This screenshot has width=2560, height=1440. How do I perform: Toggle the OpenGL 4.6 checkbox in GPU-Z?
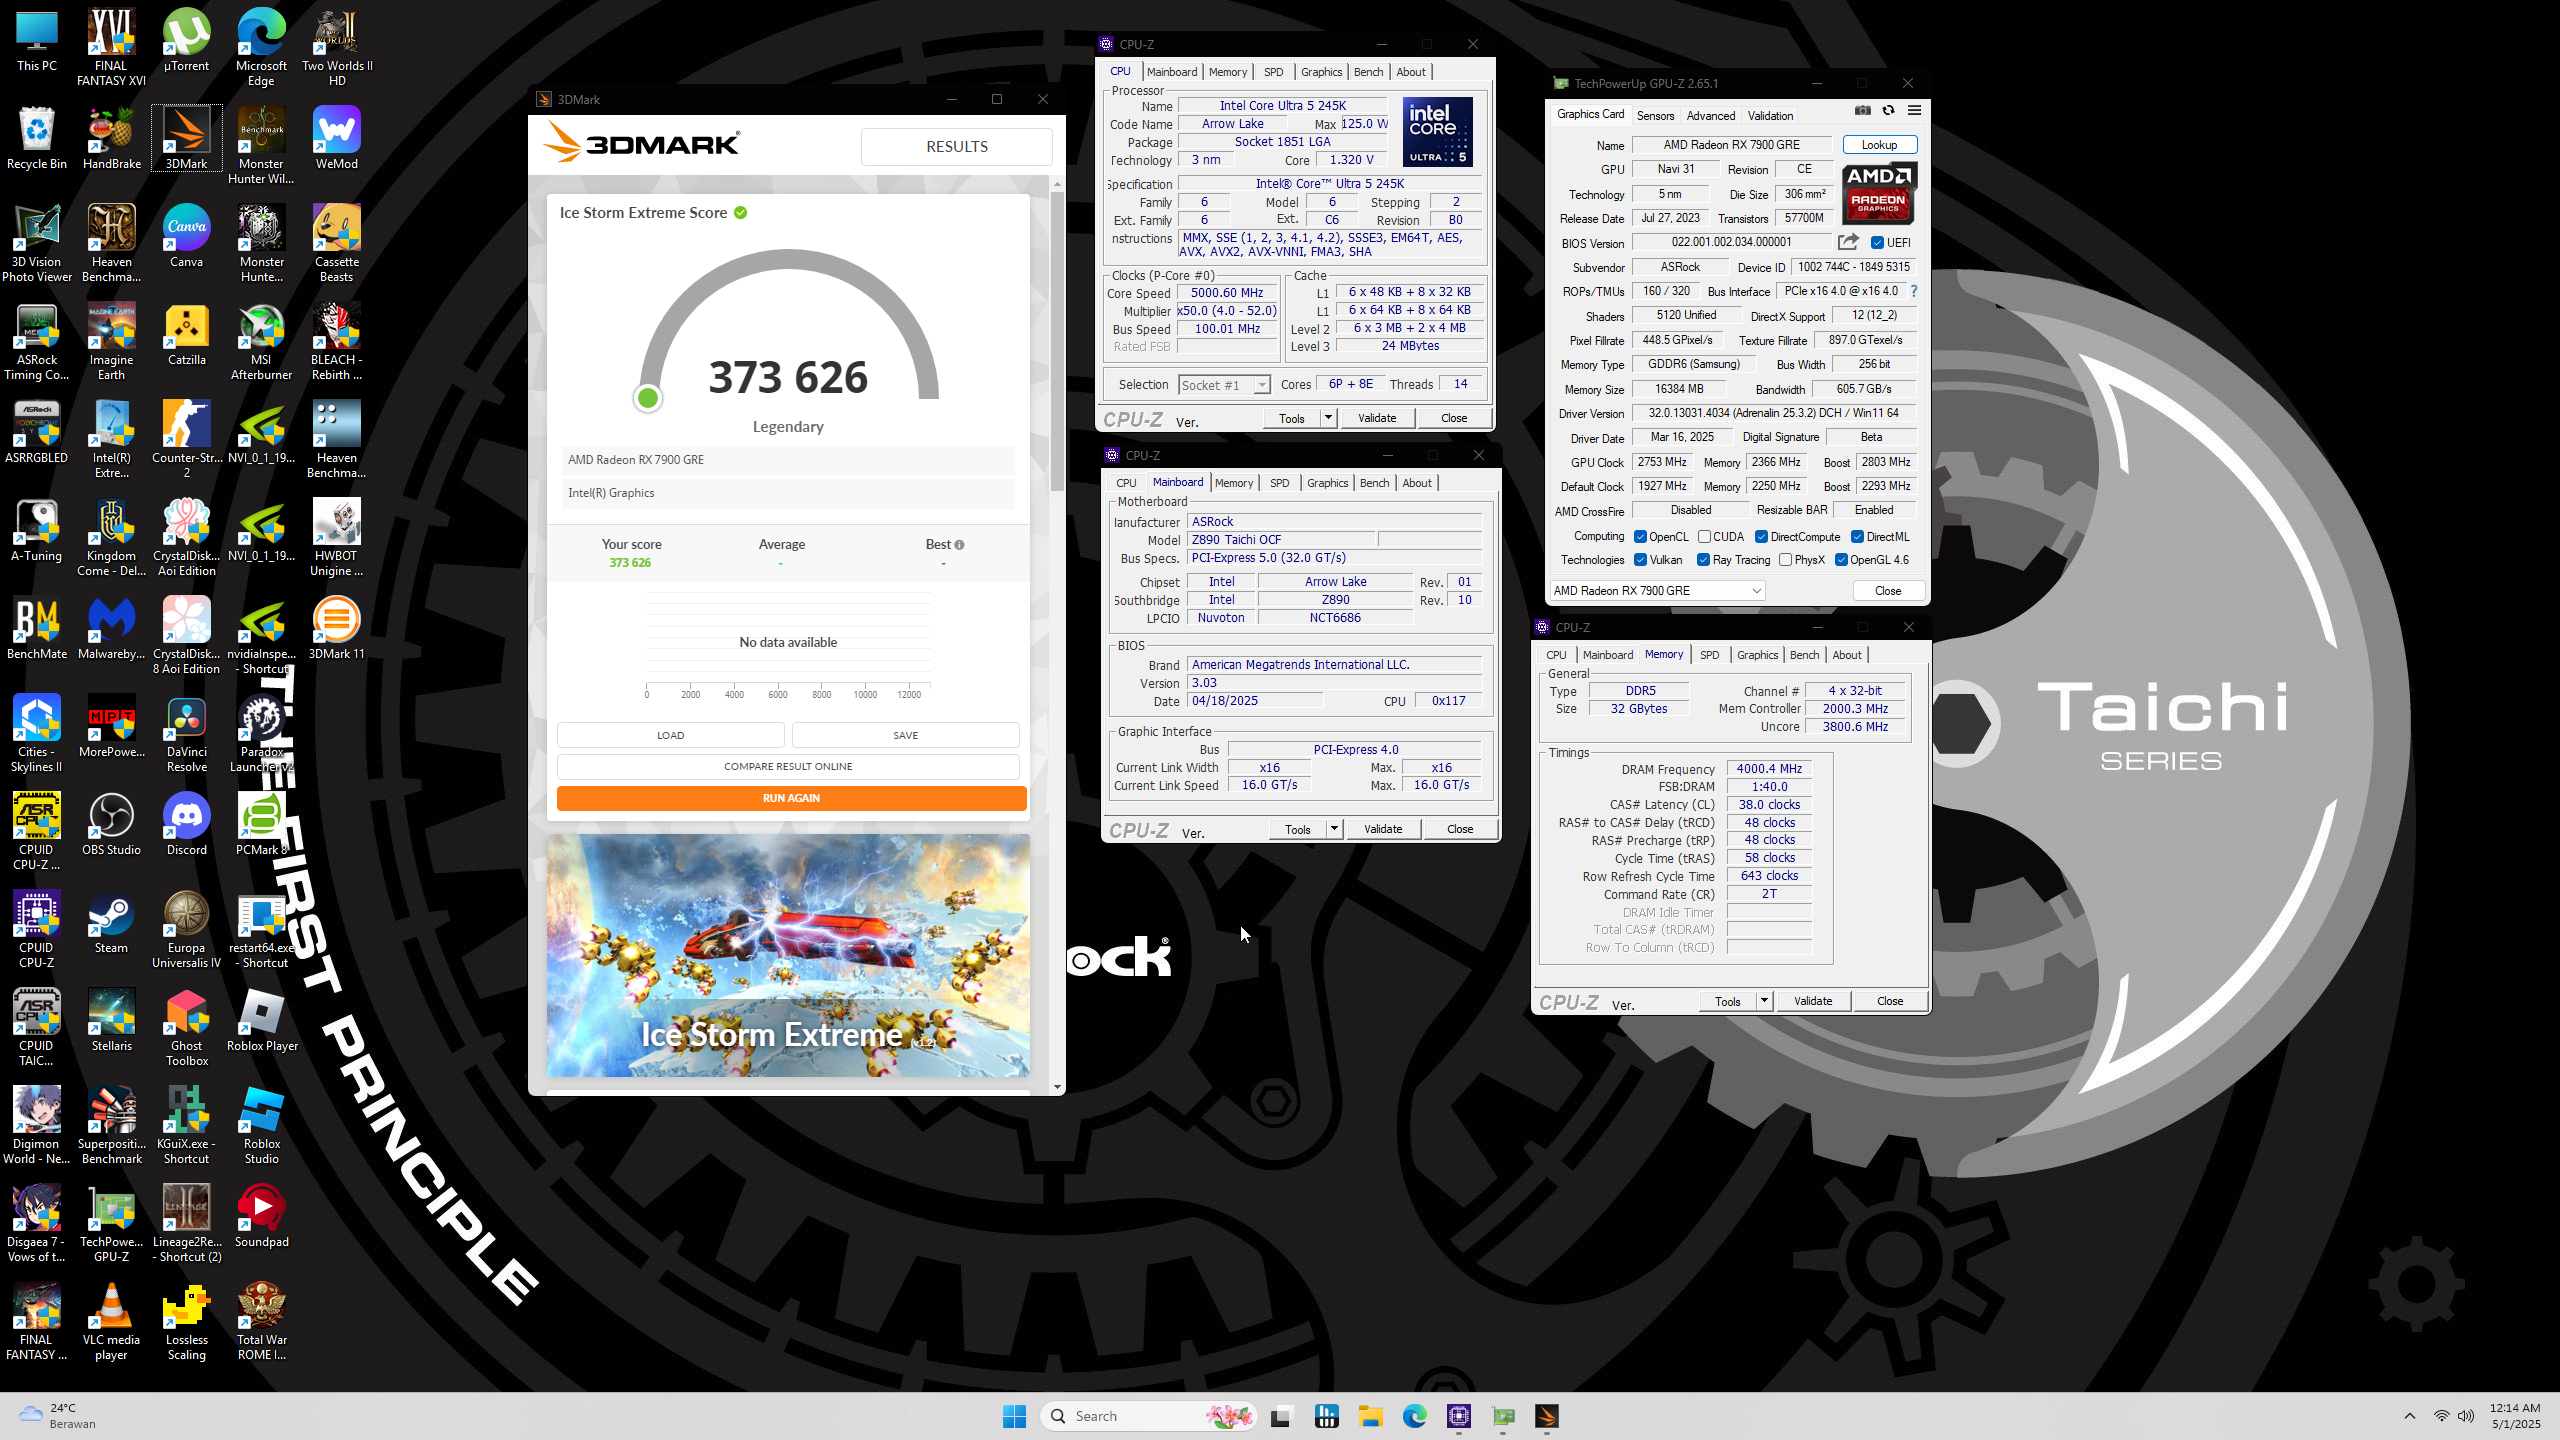tap(1841, 560)
